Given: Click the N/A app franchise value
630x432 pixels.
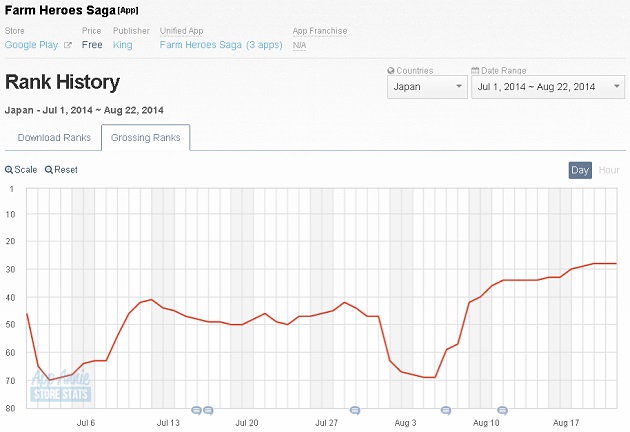Looking at the screenshot, I should click(299, 45).
